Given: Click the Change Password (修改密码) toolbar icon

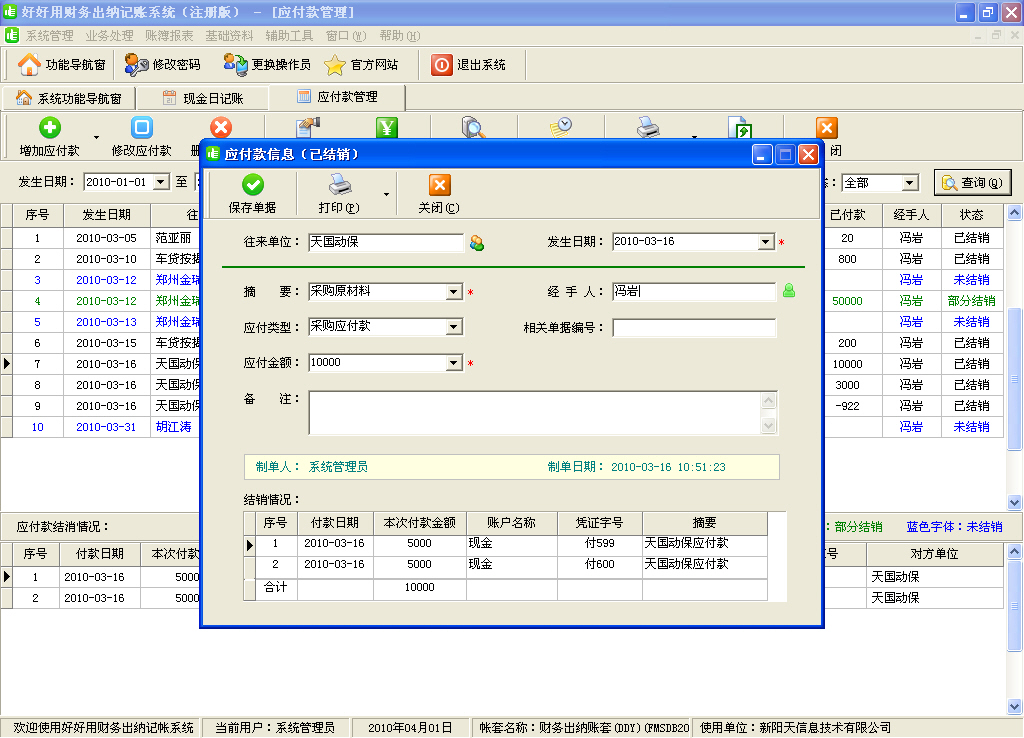Looking at the screenshot, I should tap(137, 65).
